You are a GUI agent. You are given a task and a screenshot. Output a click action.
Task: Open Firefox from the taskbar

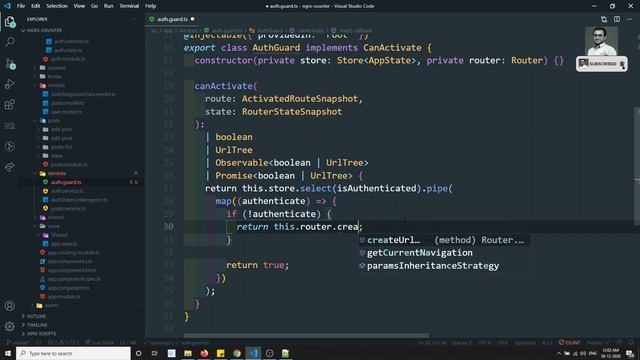pos(204,353)
